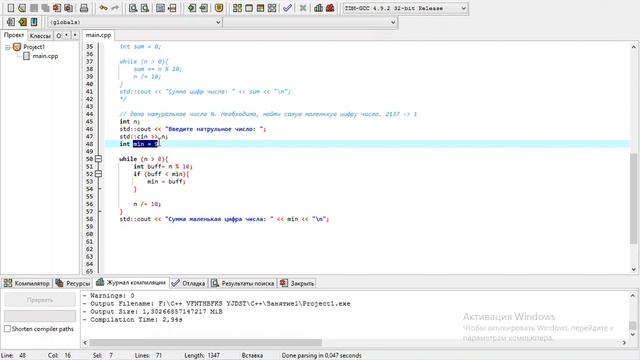Screen dimensions: 640x360
Task: Click the Debug checkmark toolbar icon
Action: coord(287,8)
